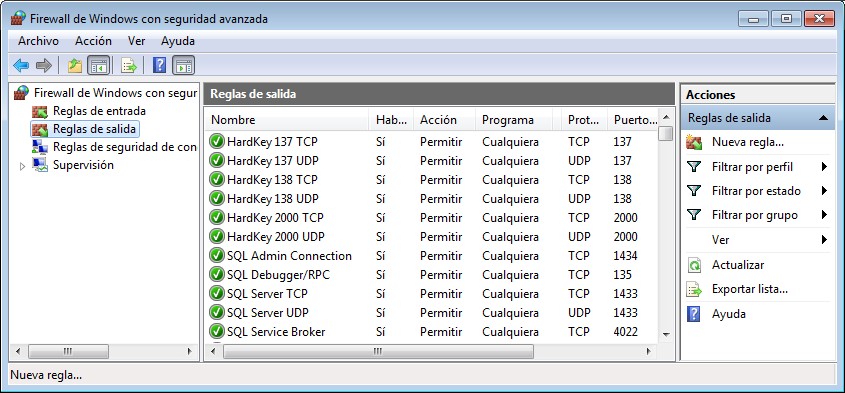The height and width of the screenshot is (393, 845).
Task: Click the Actualizar action
Action: click(738, 265)
